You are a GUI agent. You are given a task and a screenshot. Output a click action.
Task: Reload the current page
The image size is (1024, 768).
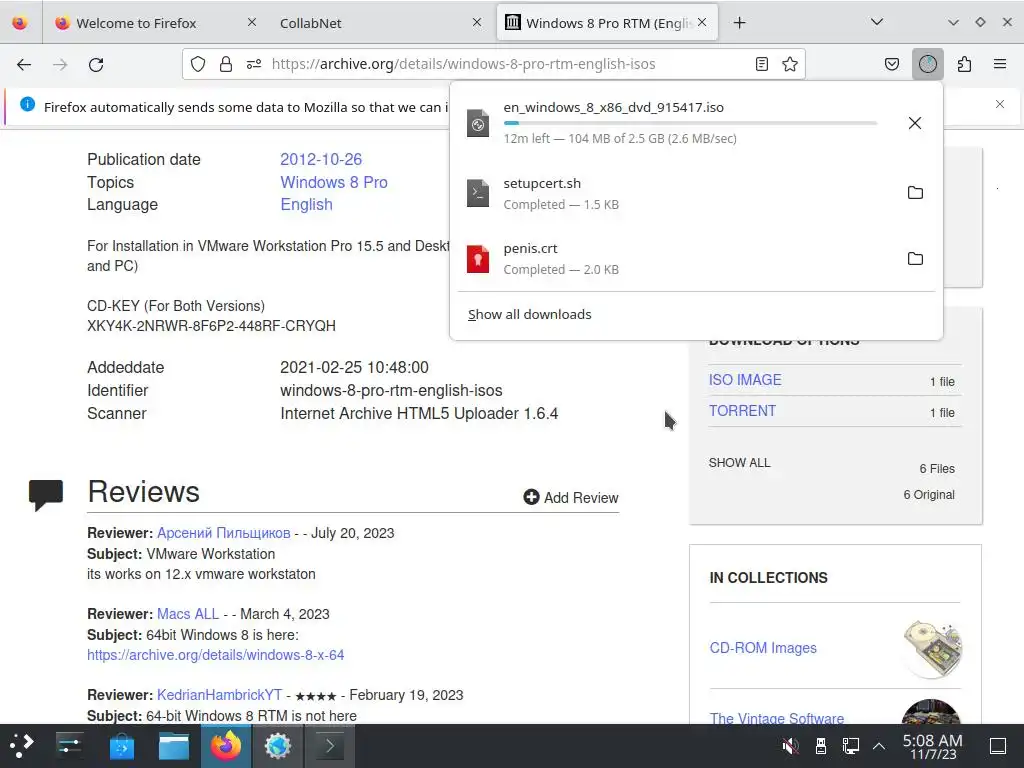(x=96, y=64)
